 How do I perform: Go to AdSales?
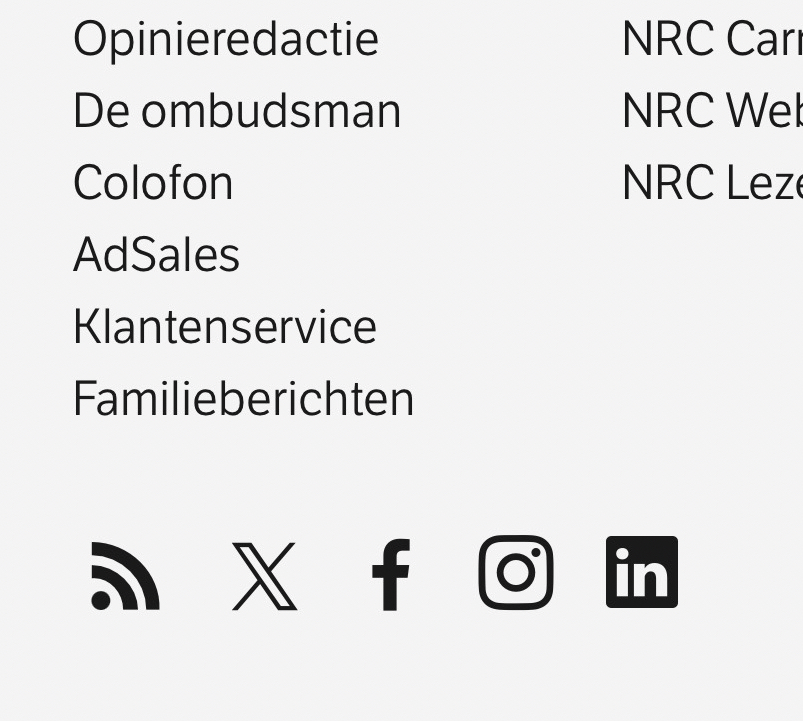click(156, 255)
